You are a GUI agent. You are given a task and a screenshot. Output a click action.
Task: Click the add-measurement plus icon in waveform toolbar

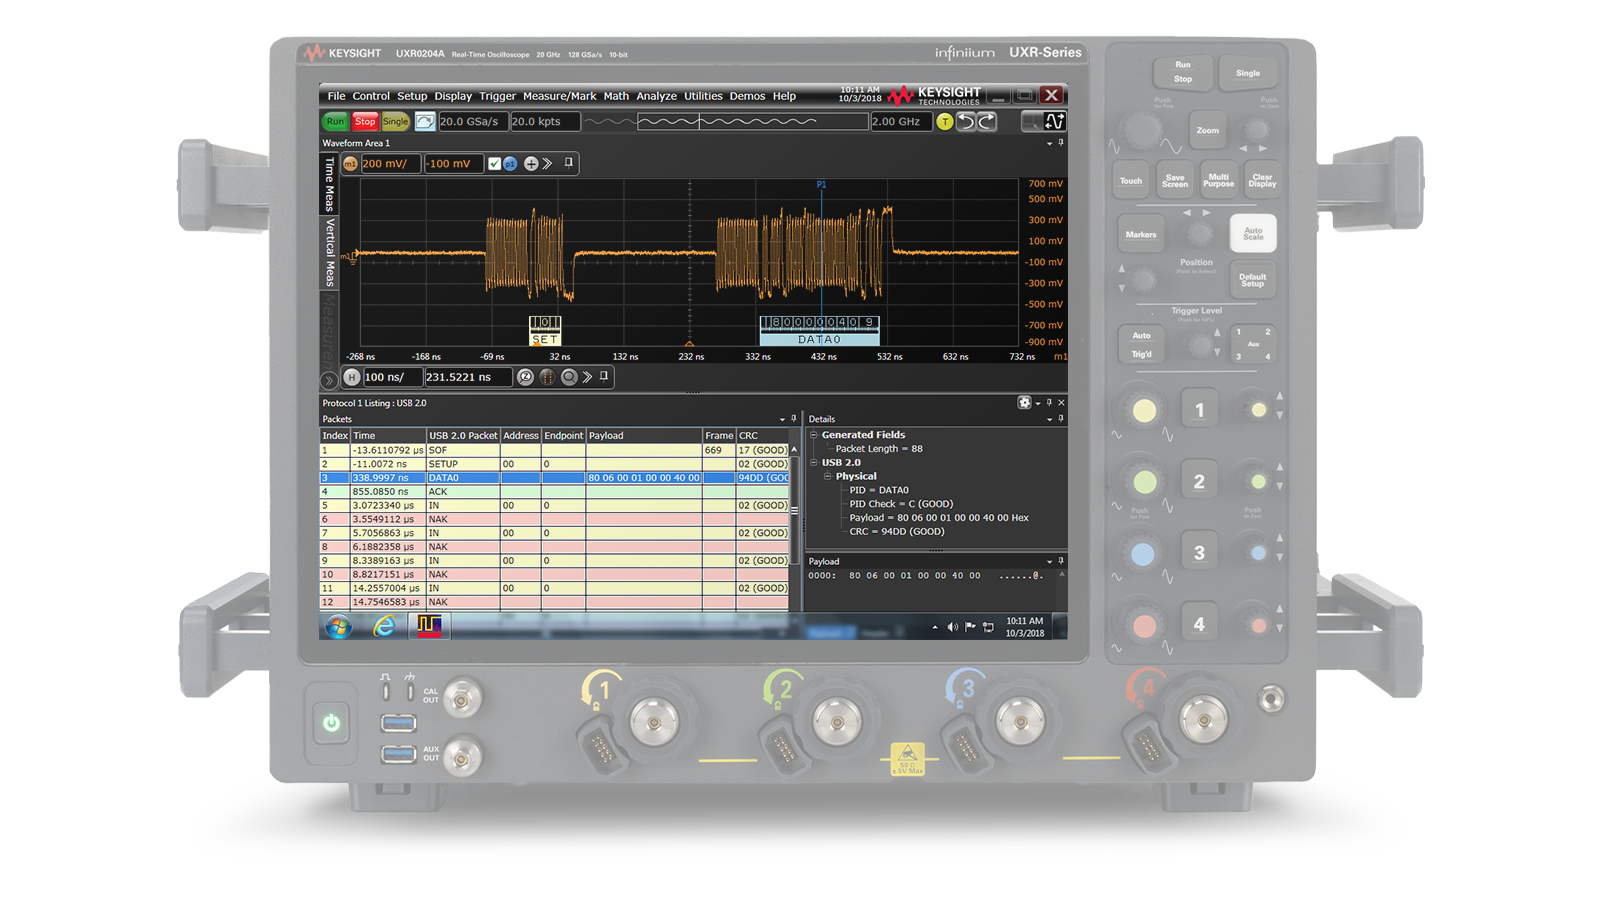[531, 163]
